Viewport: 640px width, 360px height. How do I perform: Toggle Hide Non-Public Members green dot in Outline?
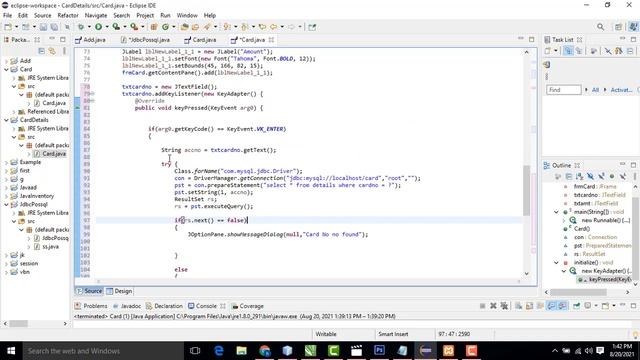click(612, 176)
